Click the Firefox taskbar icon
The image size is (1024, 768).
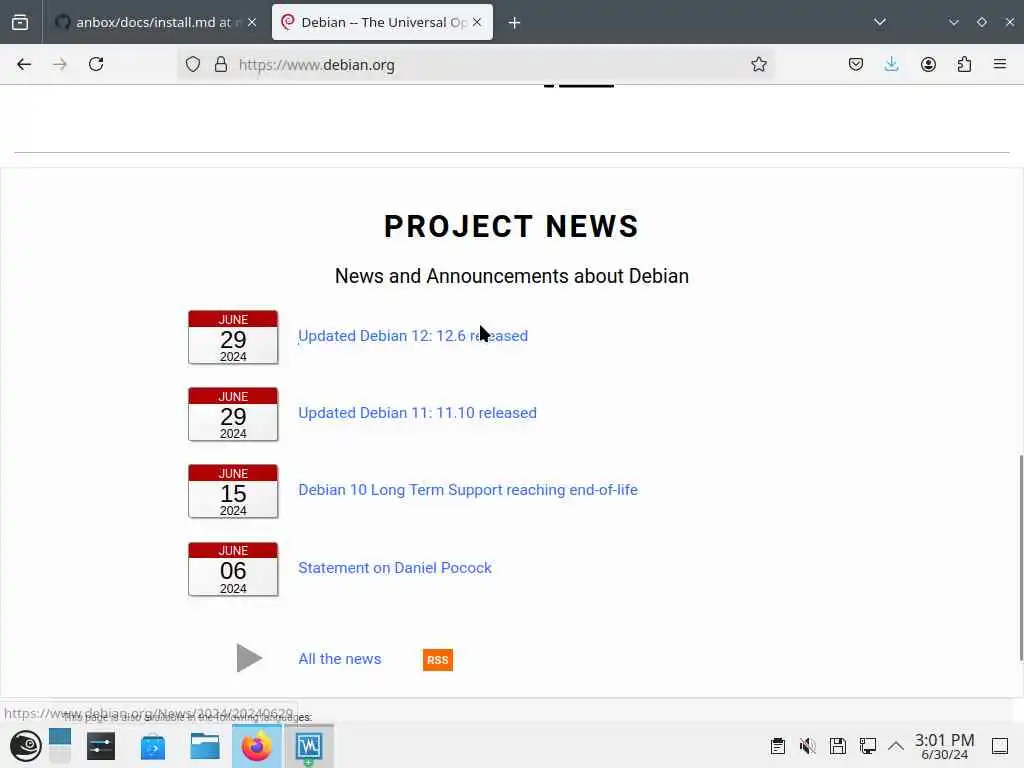click(257, 746)
